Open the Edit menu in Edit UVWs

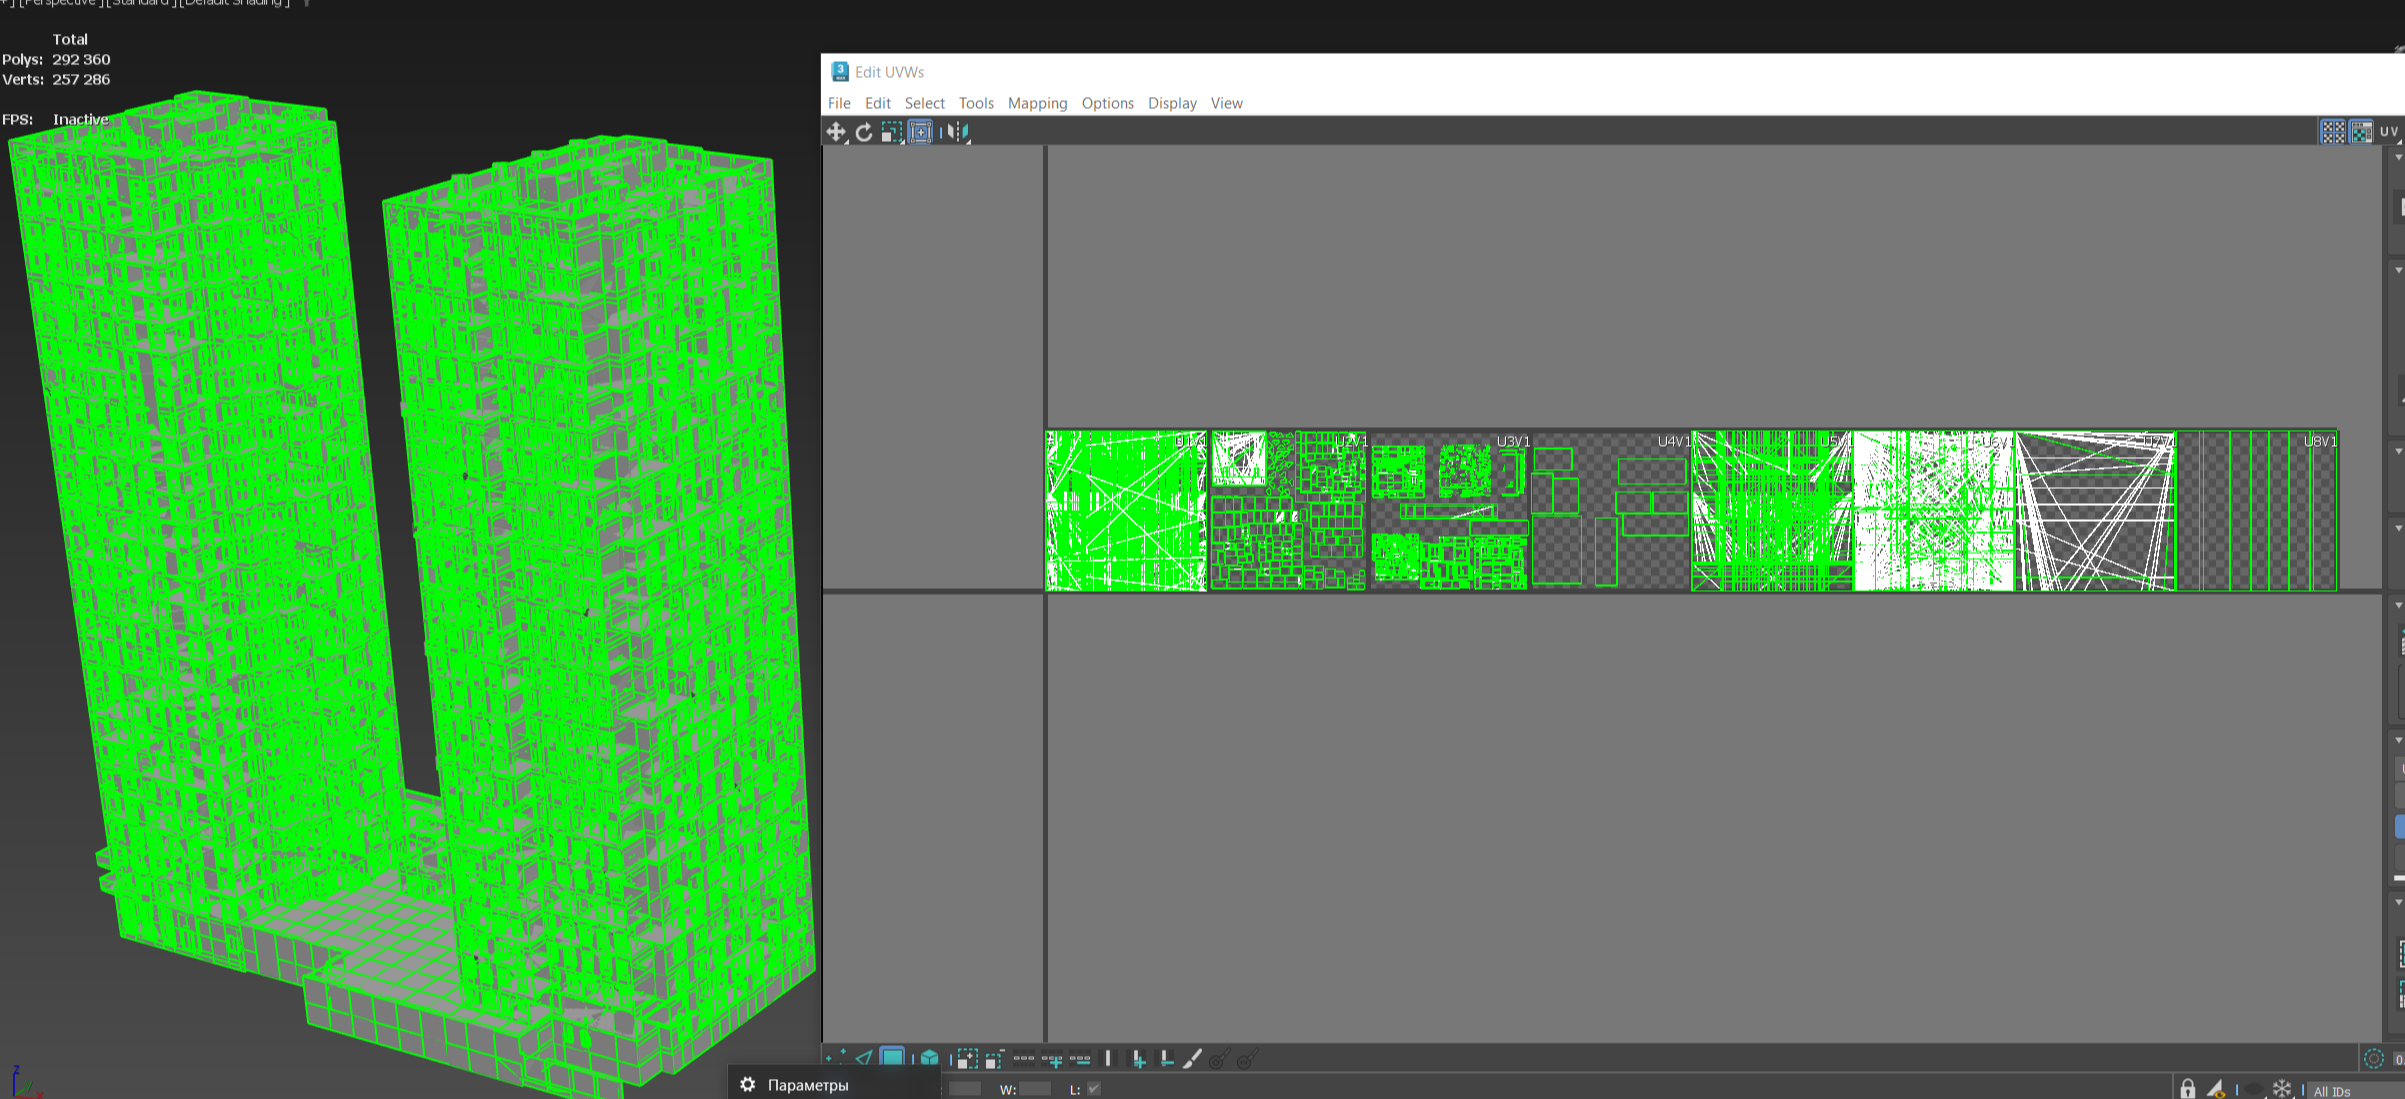click(878, 103)
